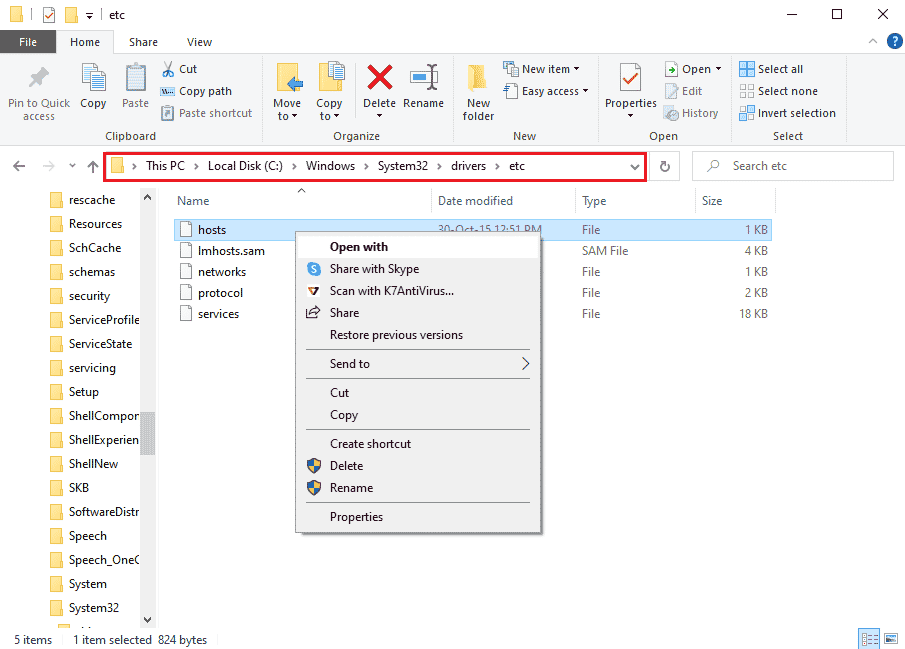The width and height of the screenshot is (905, 649).
Task: Open the Speech folder in navigation pane
Action: (x=88, y=536)
